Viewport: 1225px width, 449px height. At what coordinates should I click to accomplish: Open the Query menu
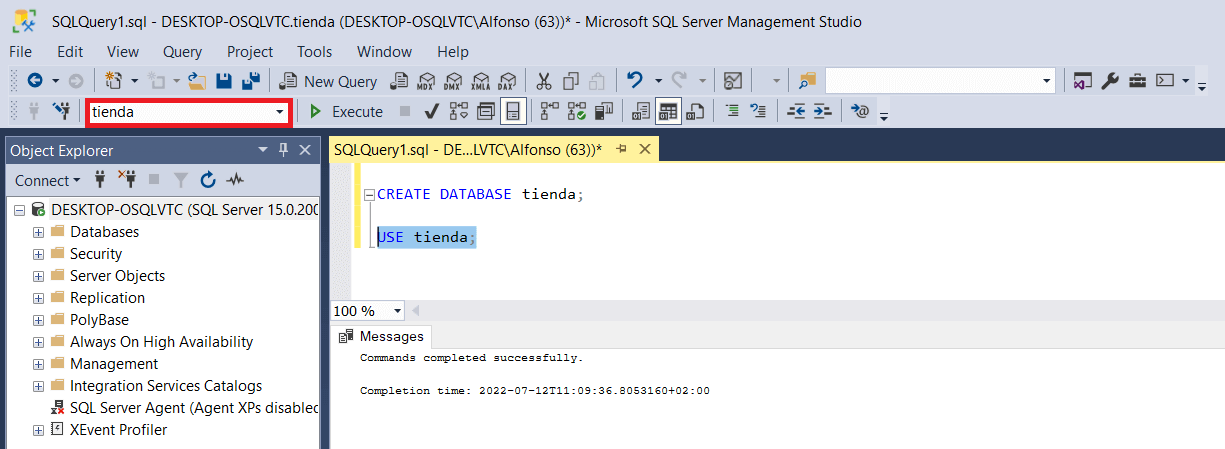click(182, 51)
